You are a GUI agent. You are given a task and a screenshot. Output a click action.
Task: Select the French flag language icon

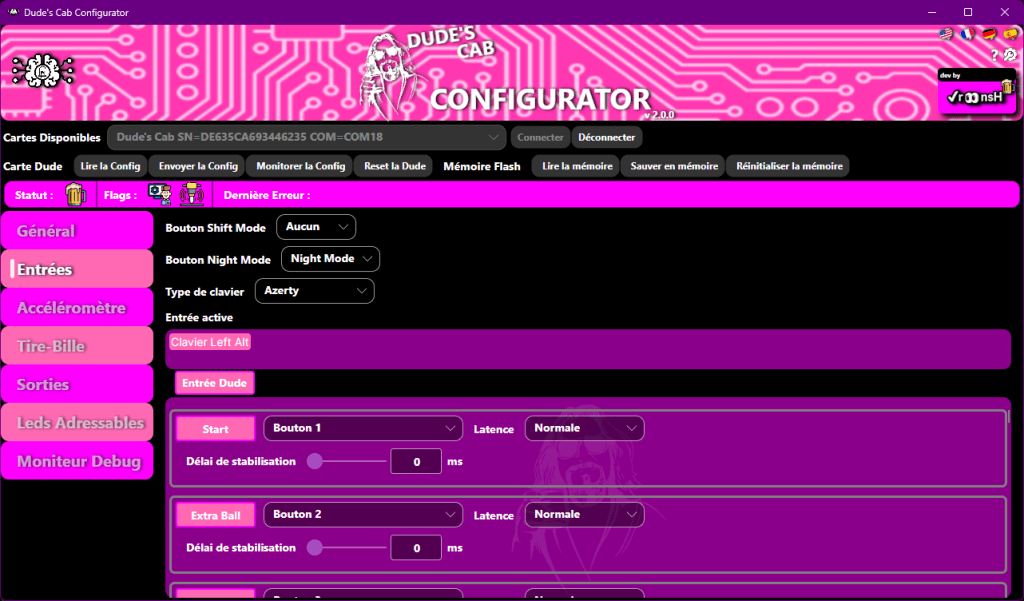pyautogui.click(x=968, y=34)
